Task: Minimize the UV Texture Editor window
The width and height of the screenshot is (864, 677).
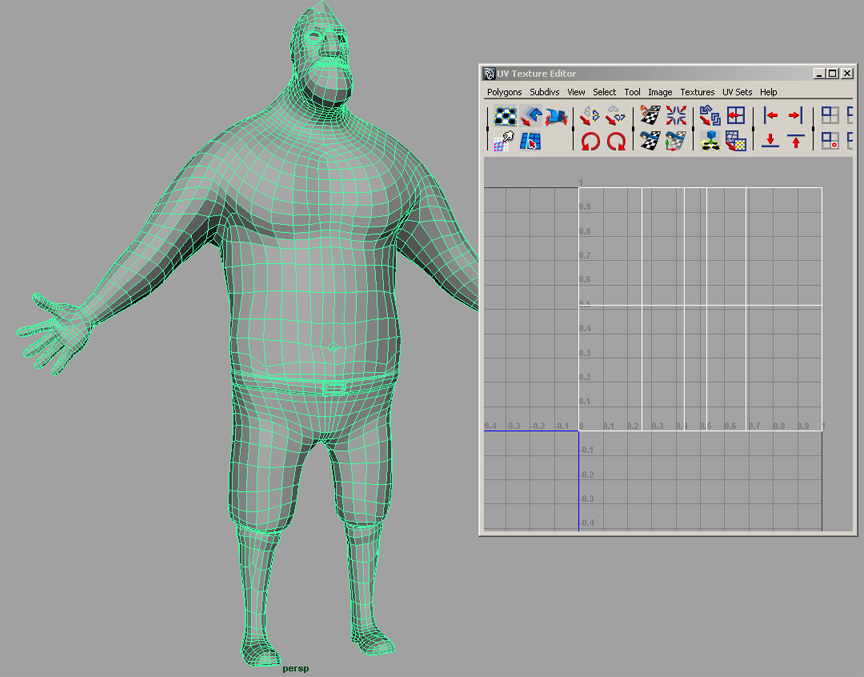Action: [x=819, y=73]
